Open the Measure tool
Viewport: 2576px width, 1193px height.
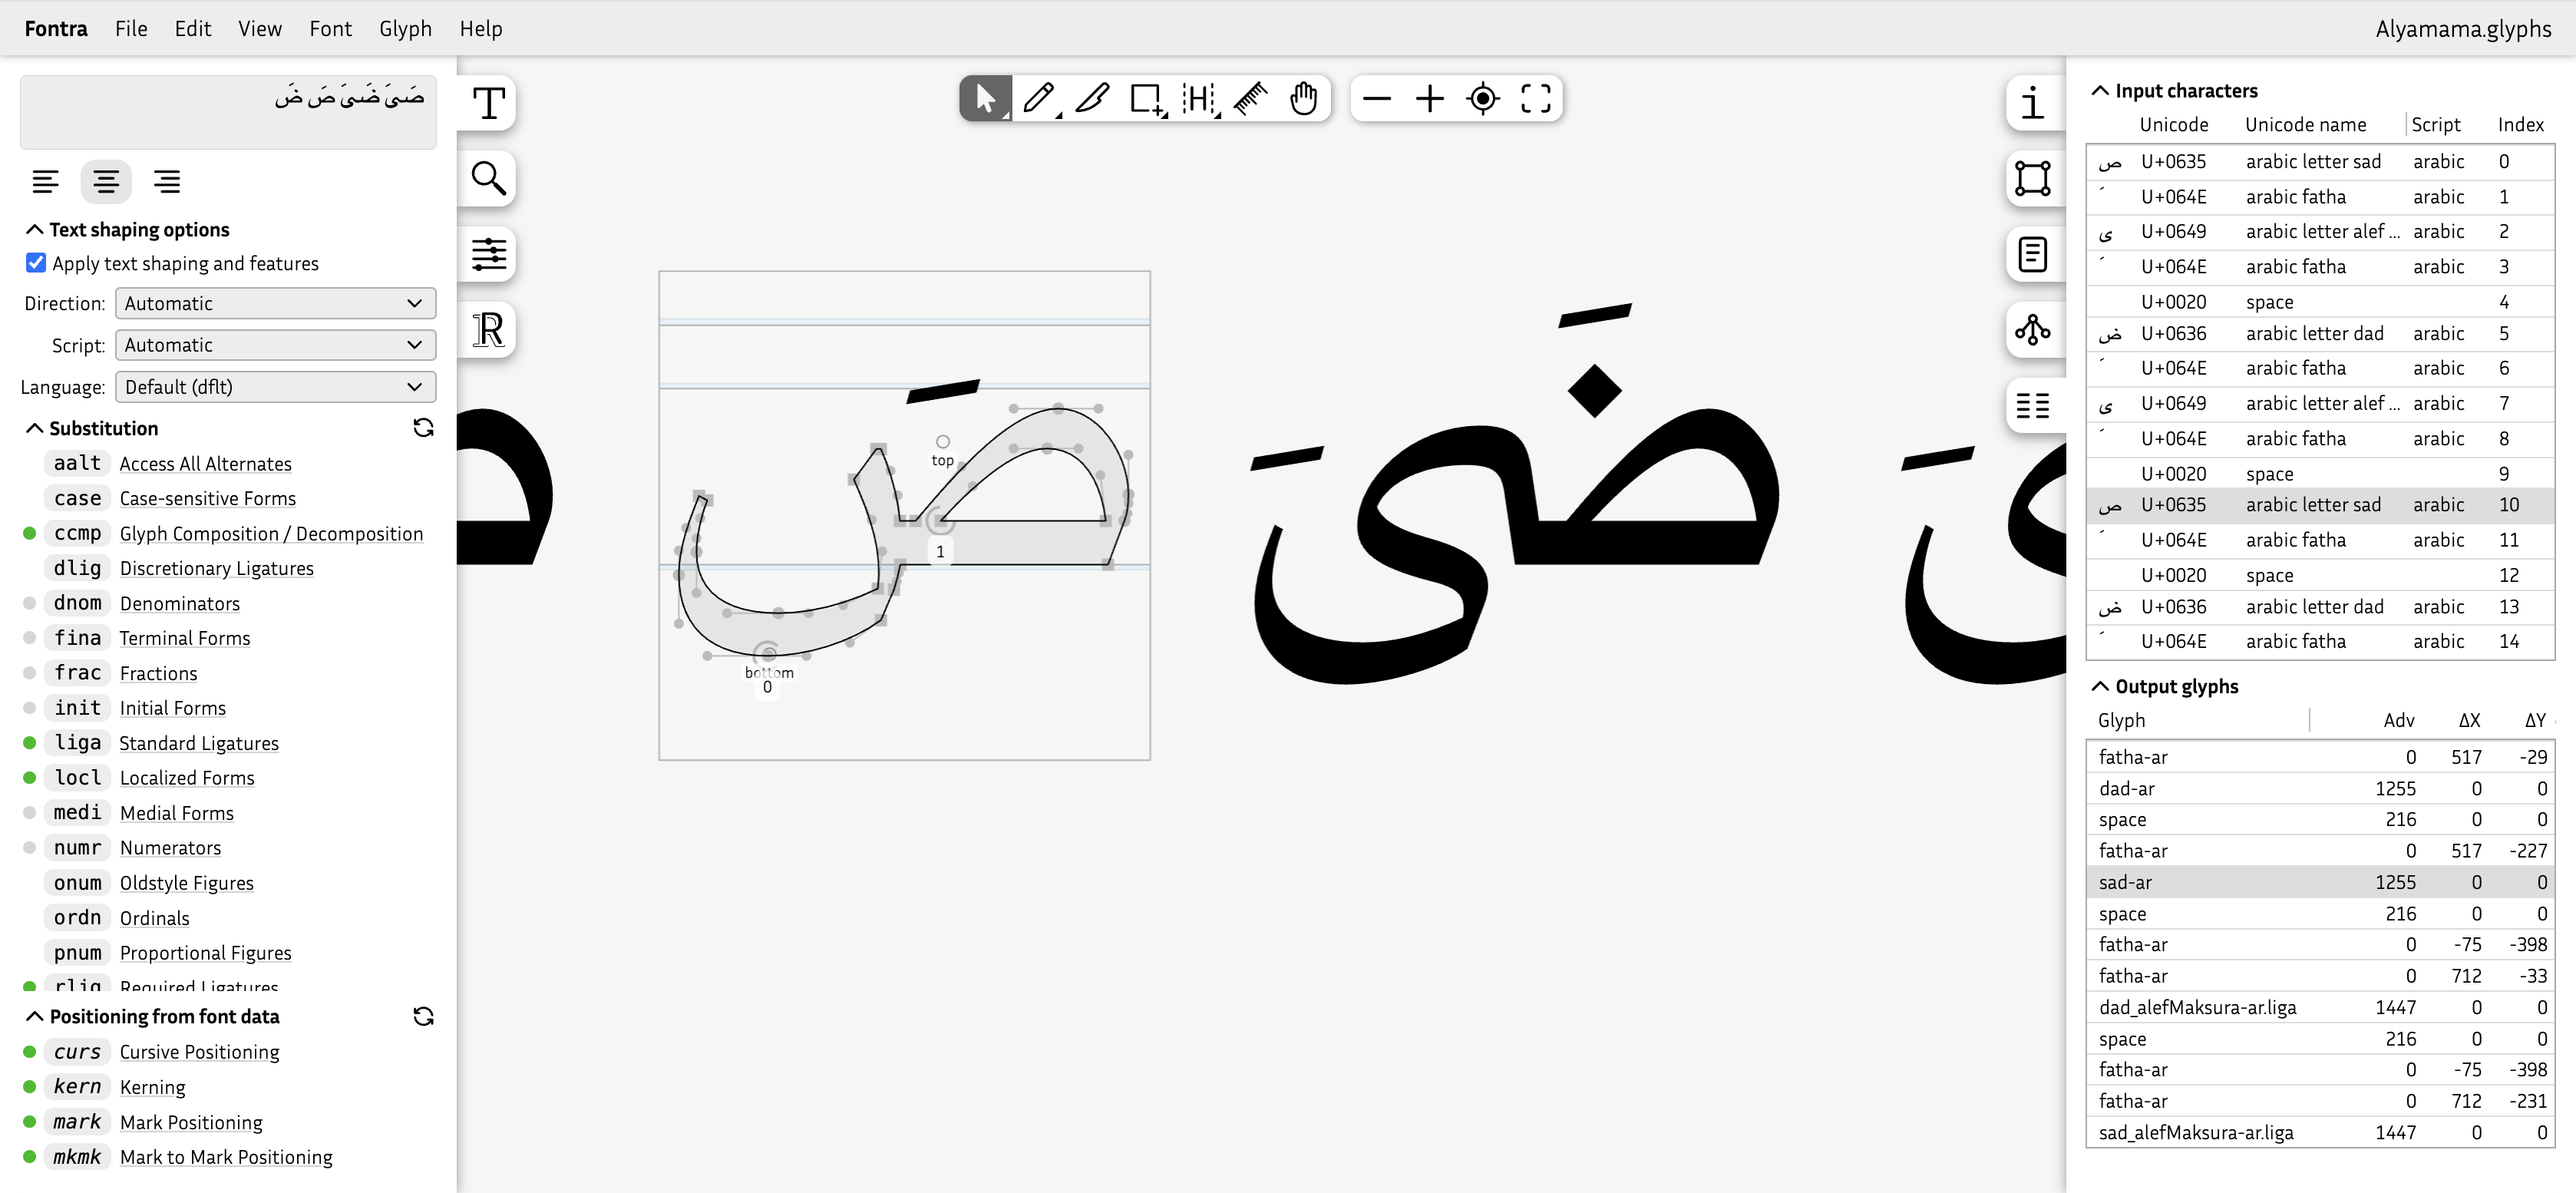point(1251,98)
